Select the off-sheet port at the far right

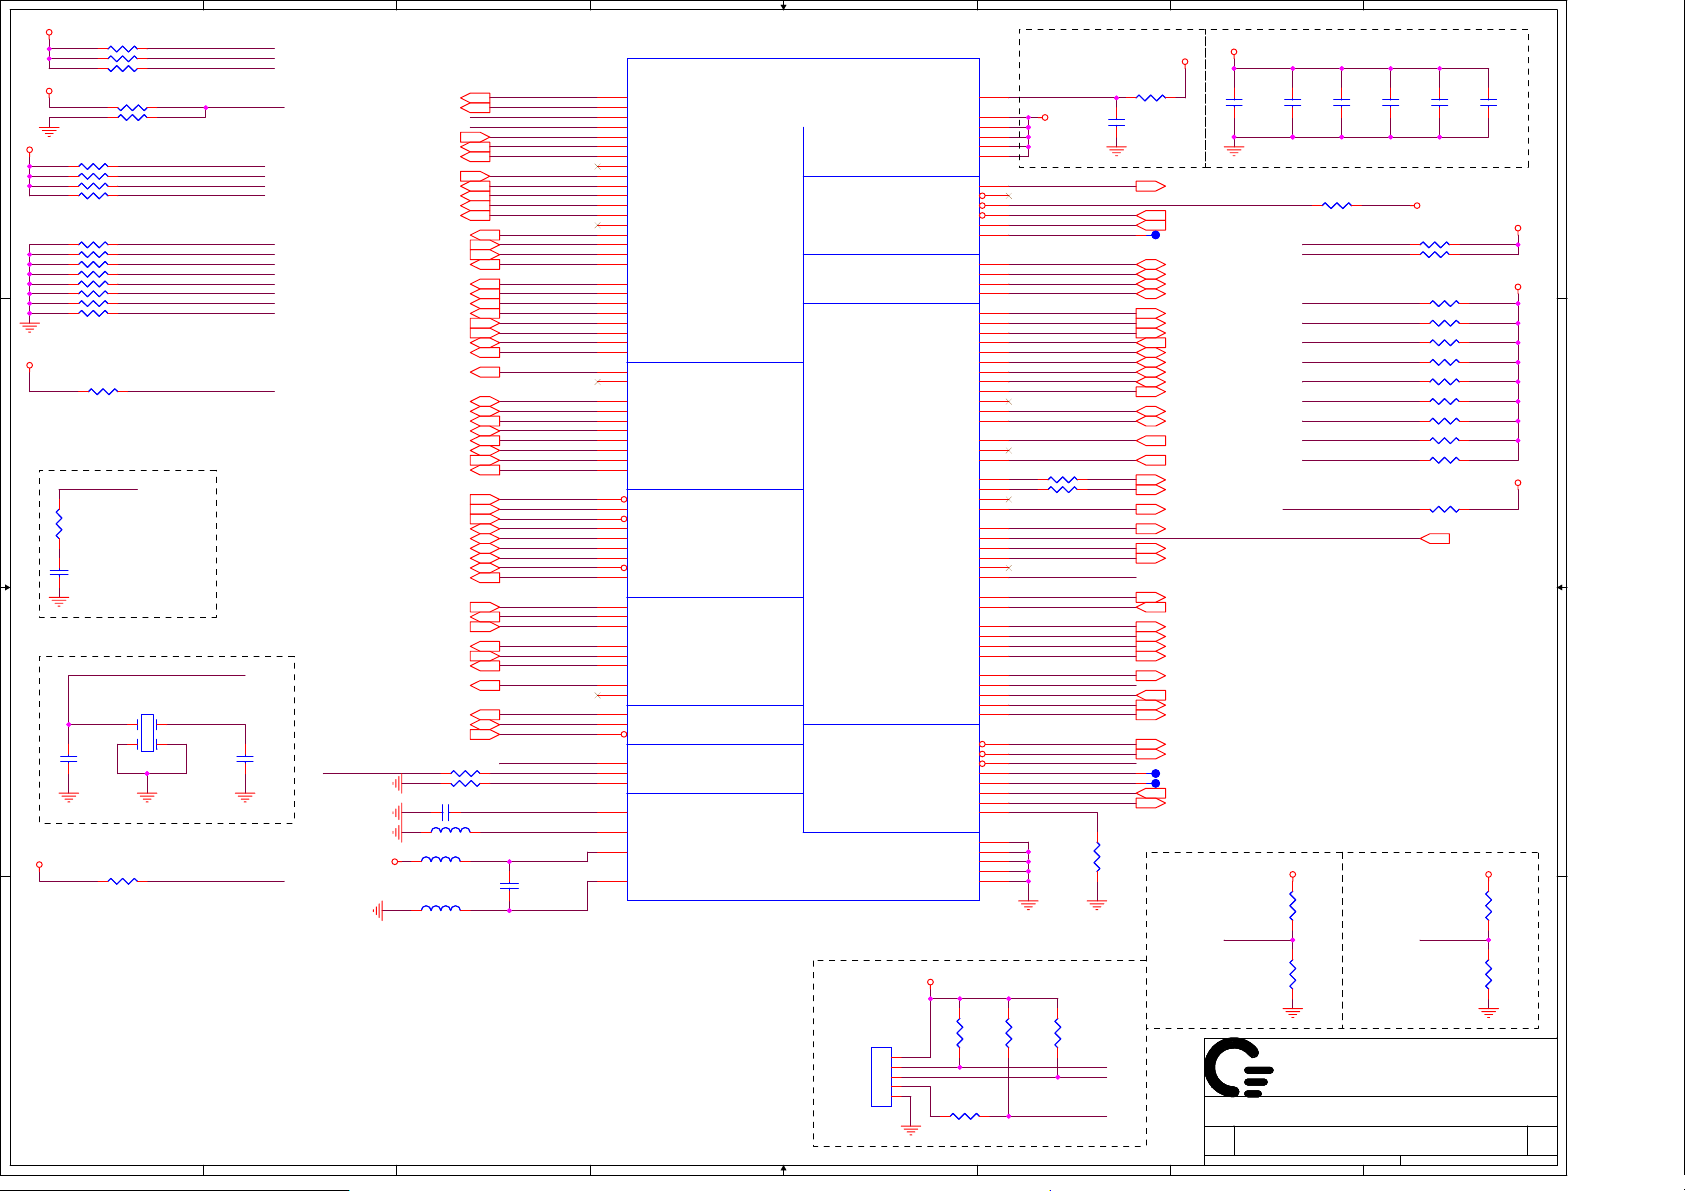(1435, 539)
